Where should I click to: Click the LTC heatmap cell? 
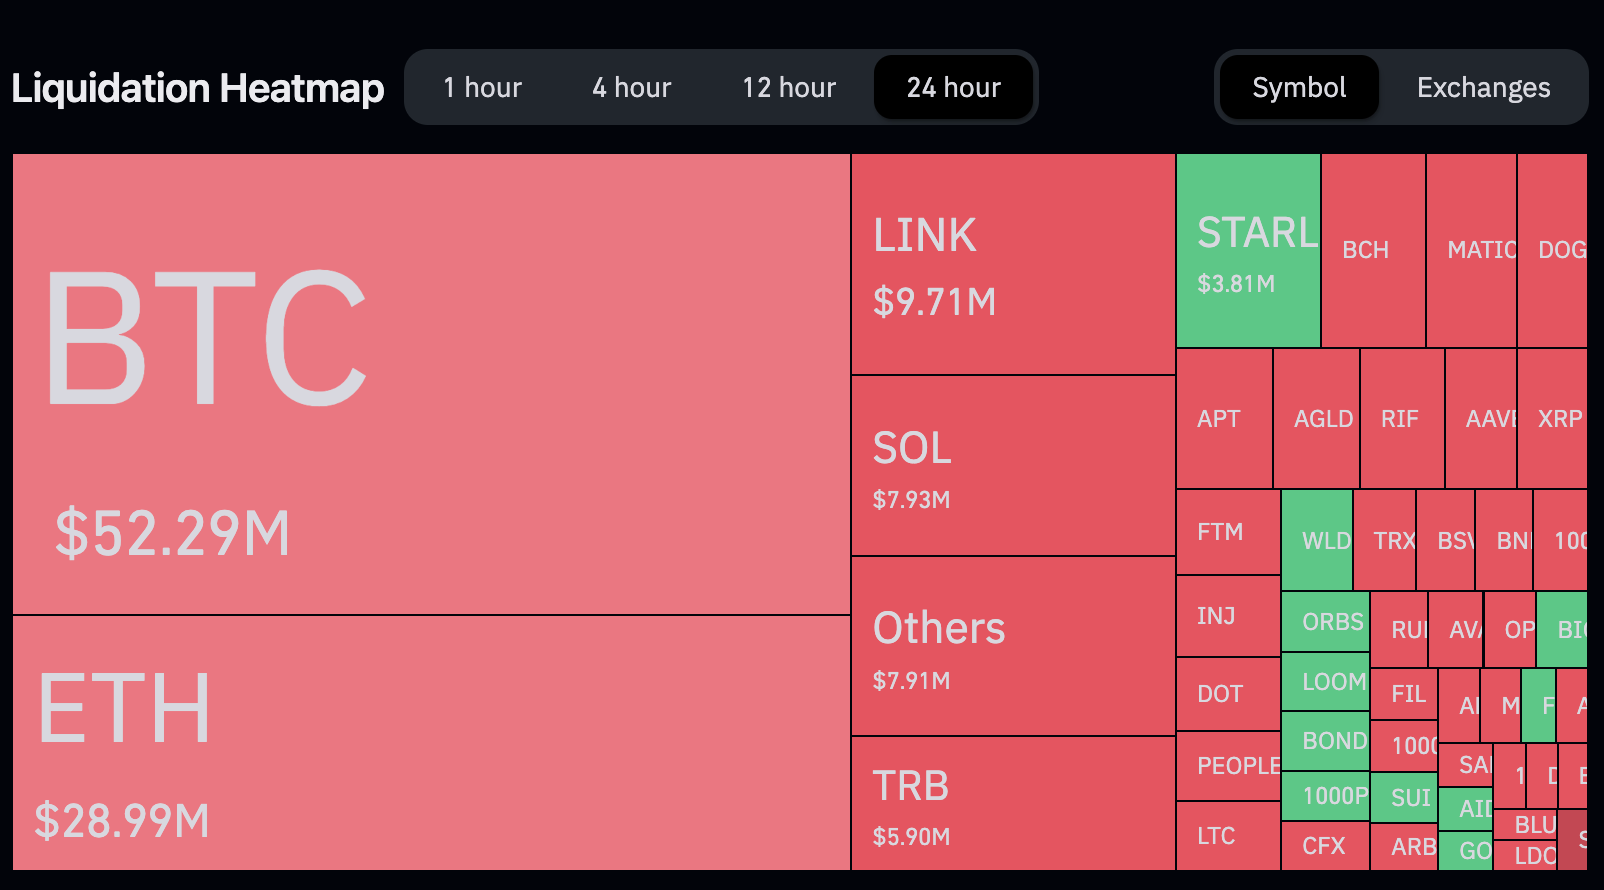tap(1227, 836)
